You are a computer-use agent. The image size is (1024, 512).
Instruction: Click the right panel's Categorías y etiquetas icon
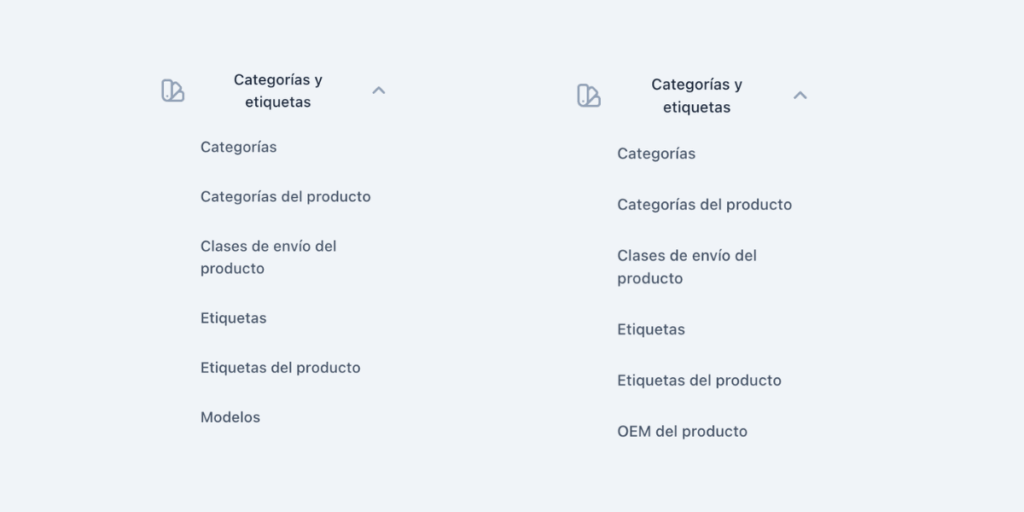pos(589,96)
